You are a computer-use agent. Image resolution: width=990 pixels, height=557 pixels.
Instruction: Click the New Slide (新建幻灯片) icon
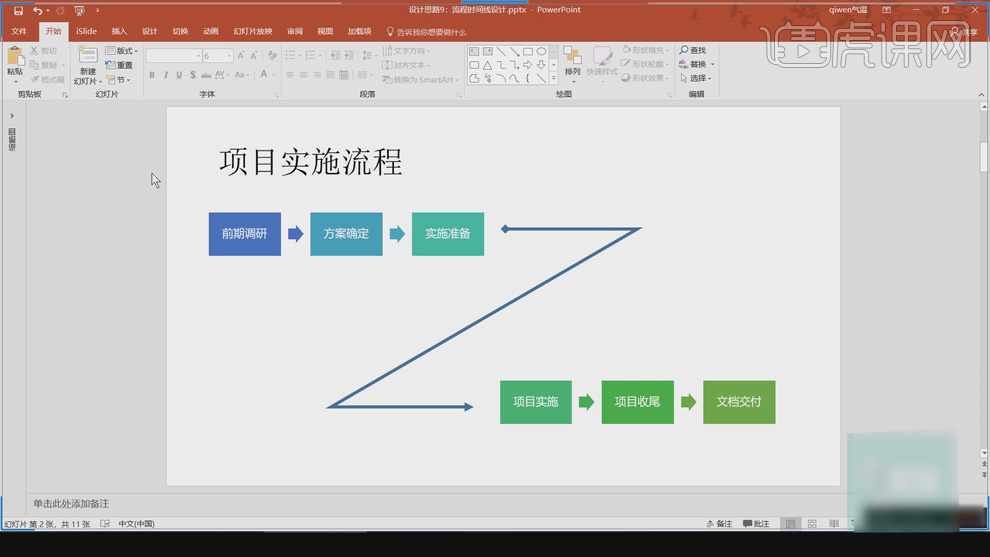click(88, 56)
